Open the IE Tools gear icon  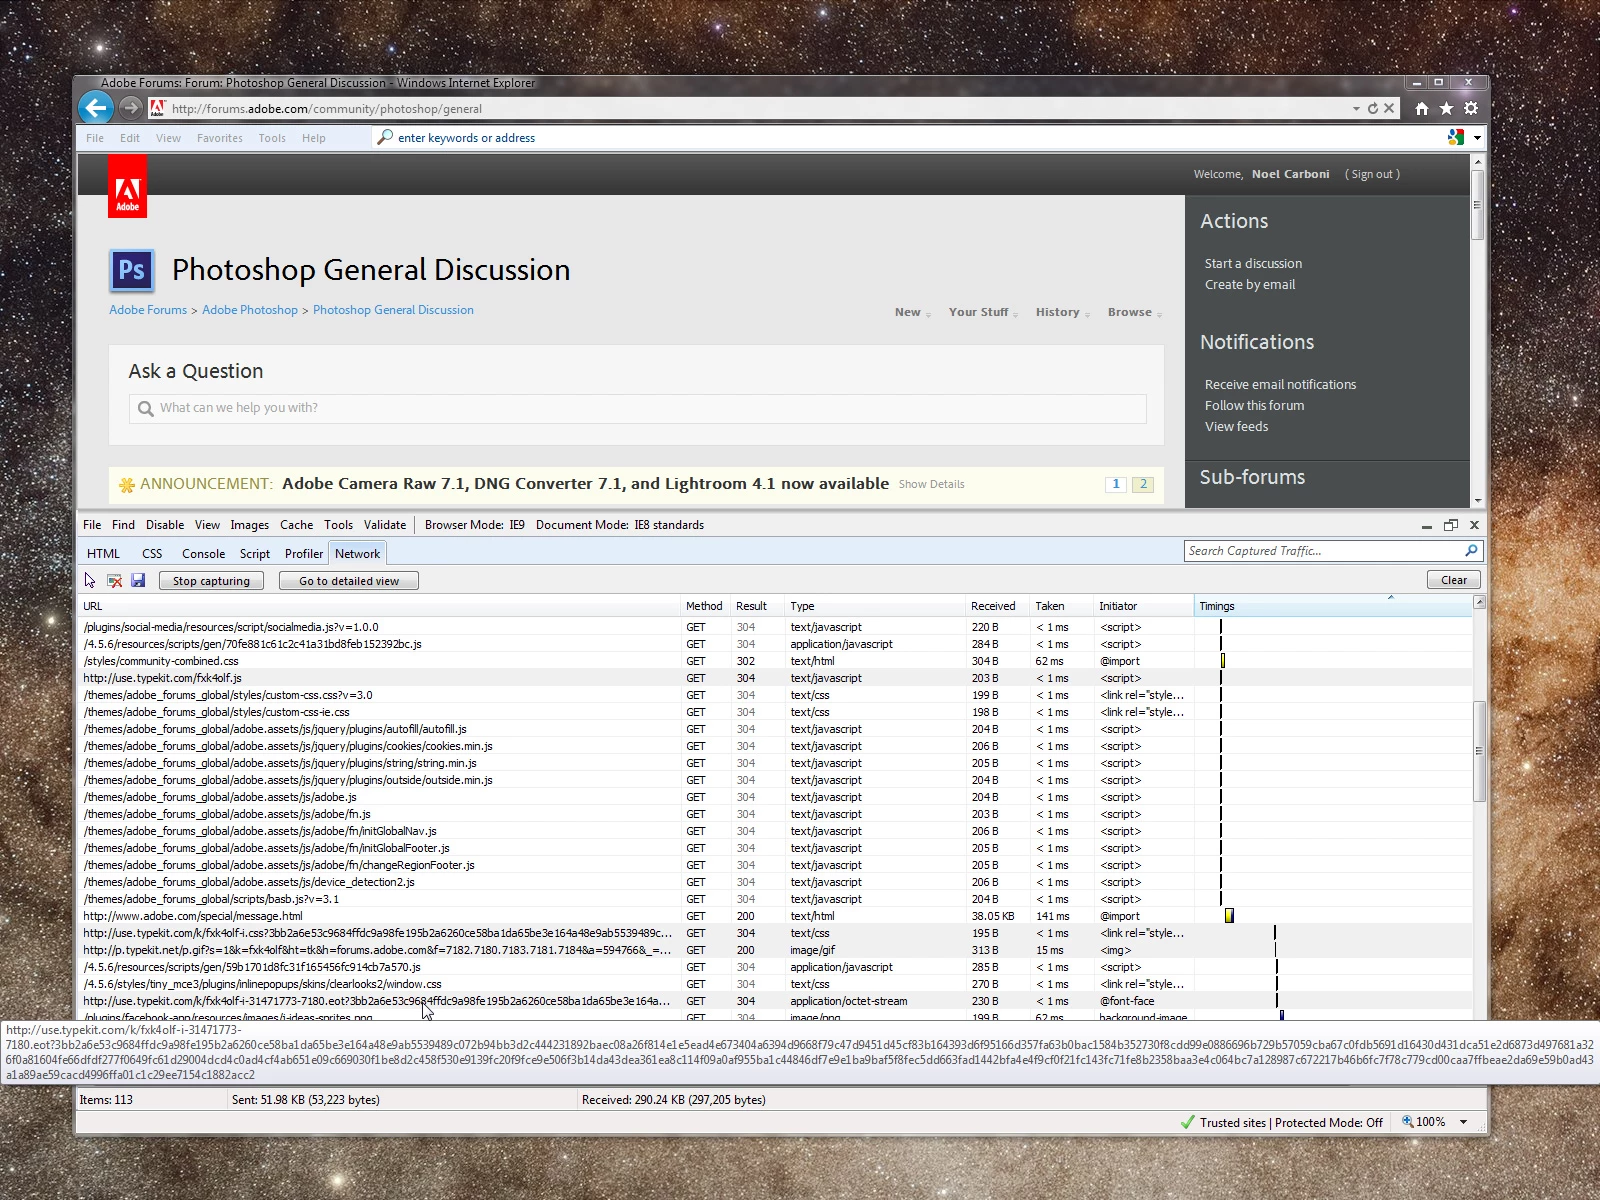1471,108
